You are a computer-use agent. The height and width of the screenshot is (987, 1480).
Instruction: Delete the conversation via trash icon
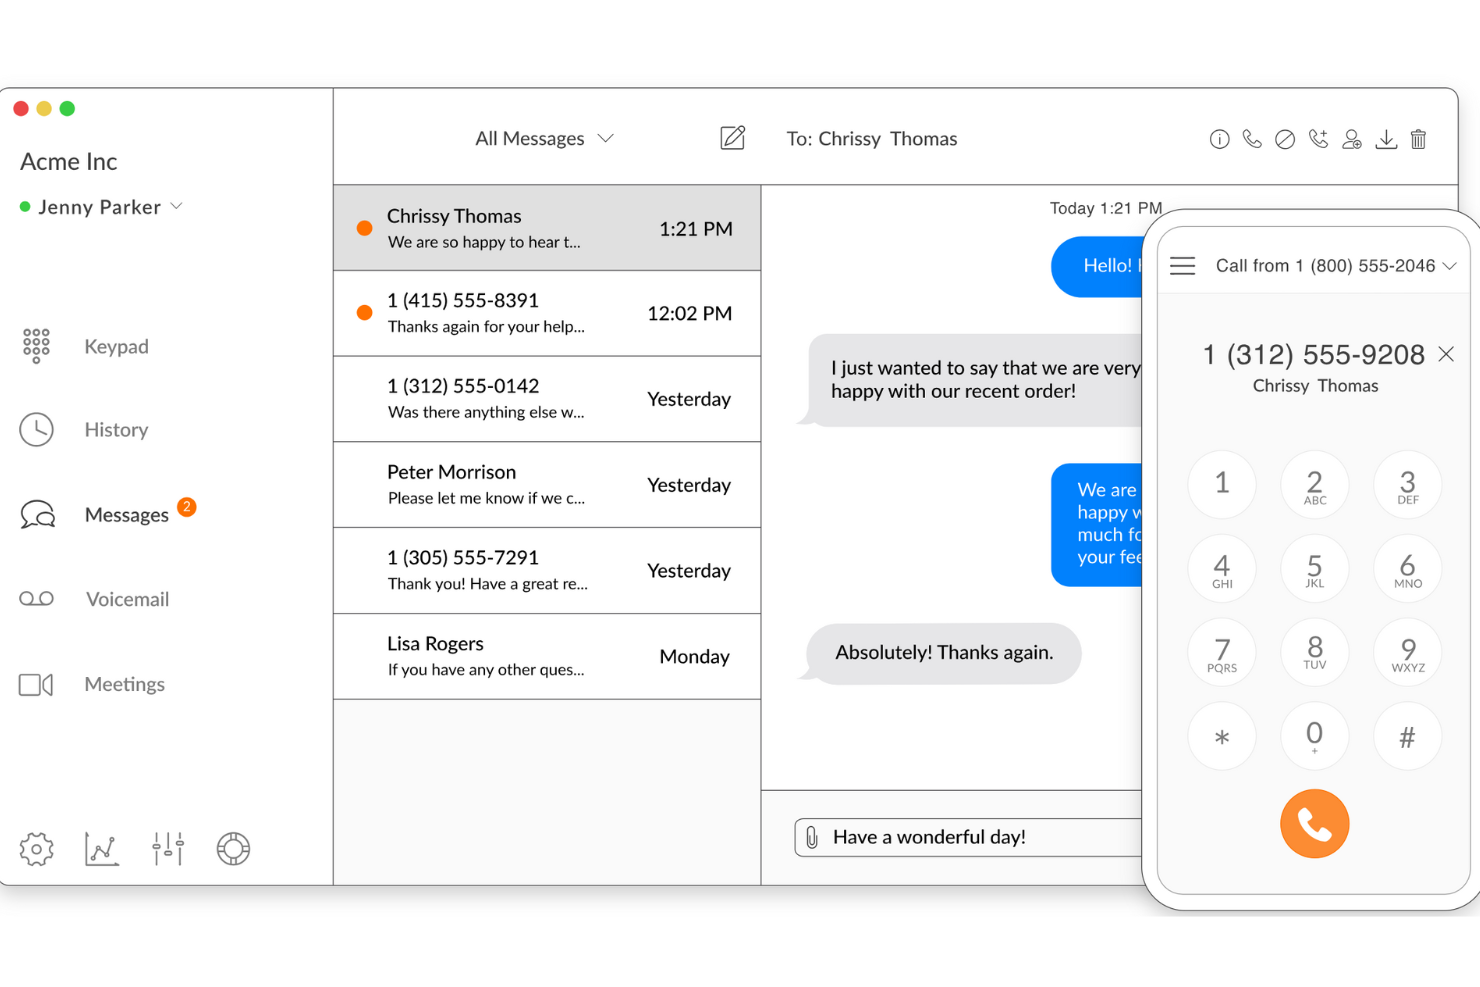[x=1418, y=140]
